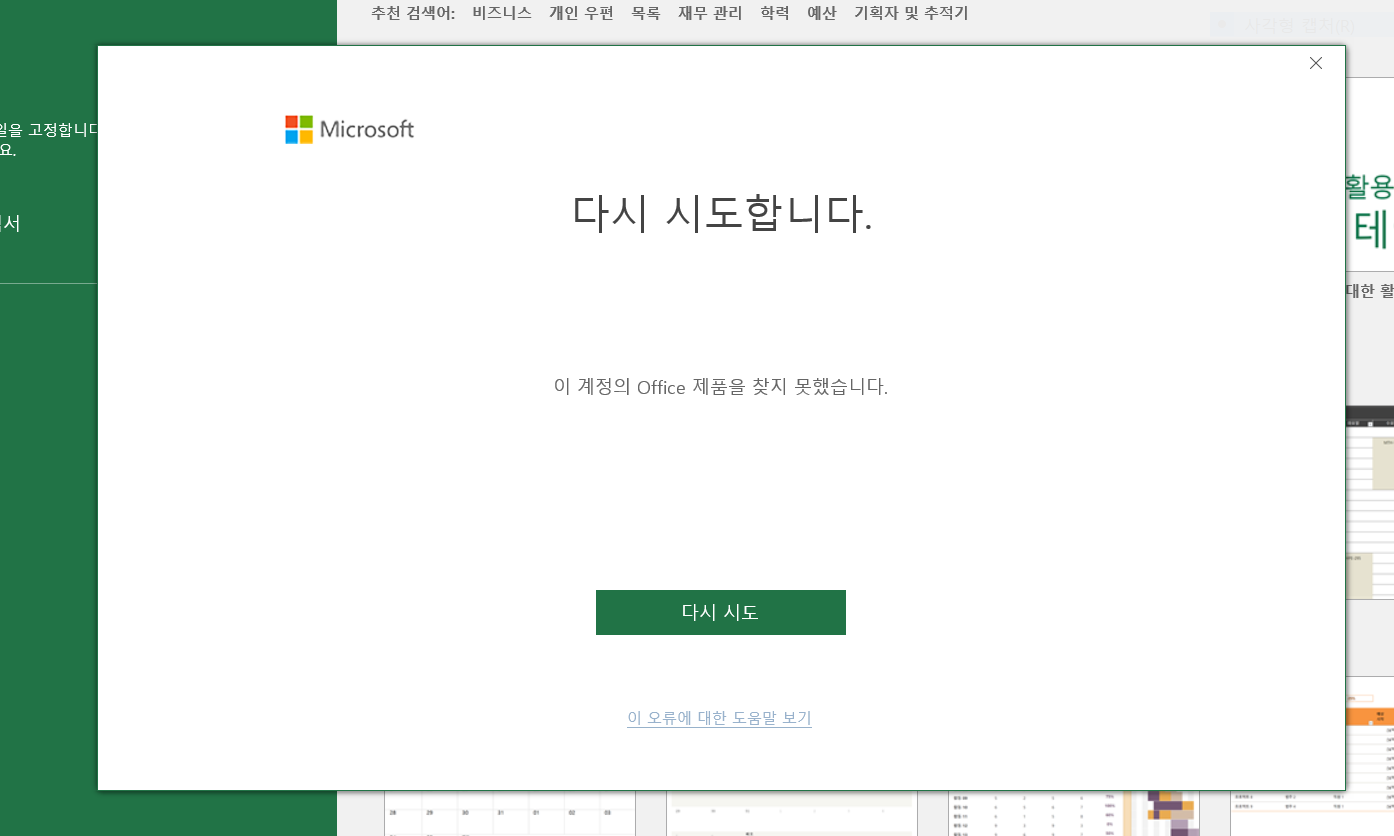Screen dimensions: 1394x836
Task: Open the calendar template thumbnail behind the dialog
Action: tap(510, 813)
